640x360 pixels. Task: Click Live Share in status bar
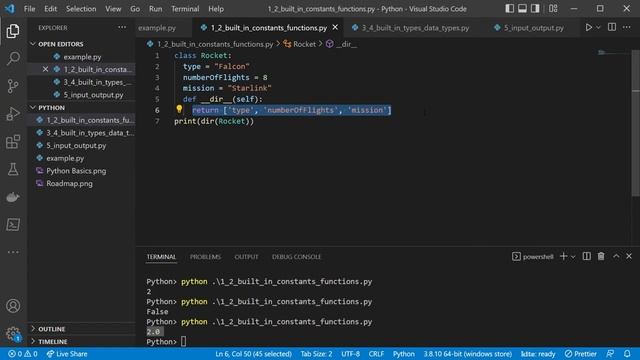(67, 353)
